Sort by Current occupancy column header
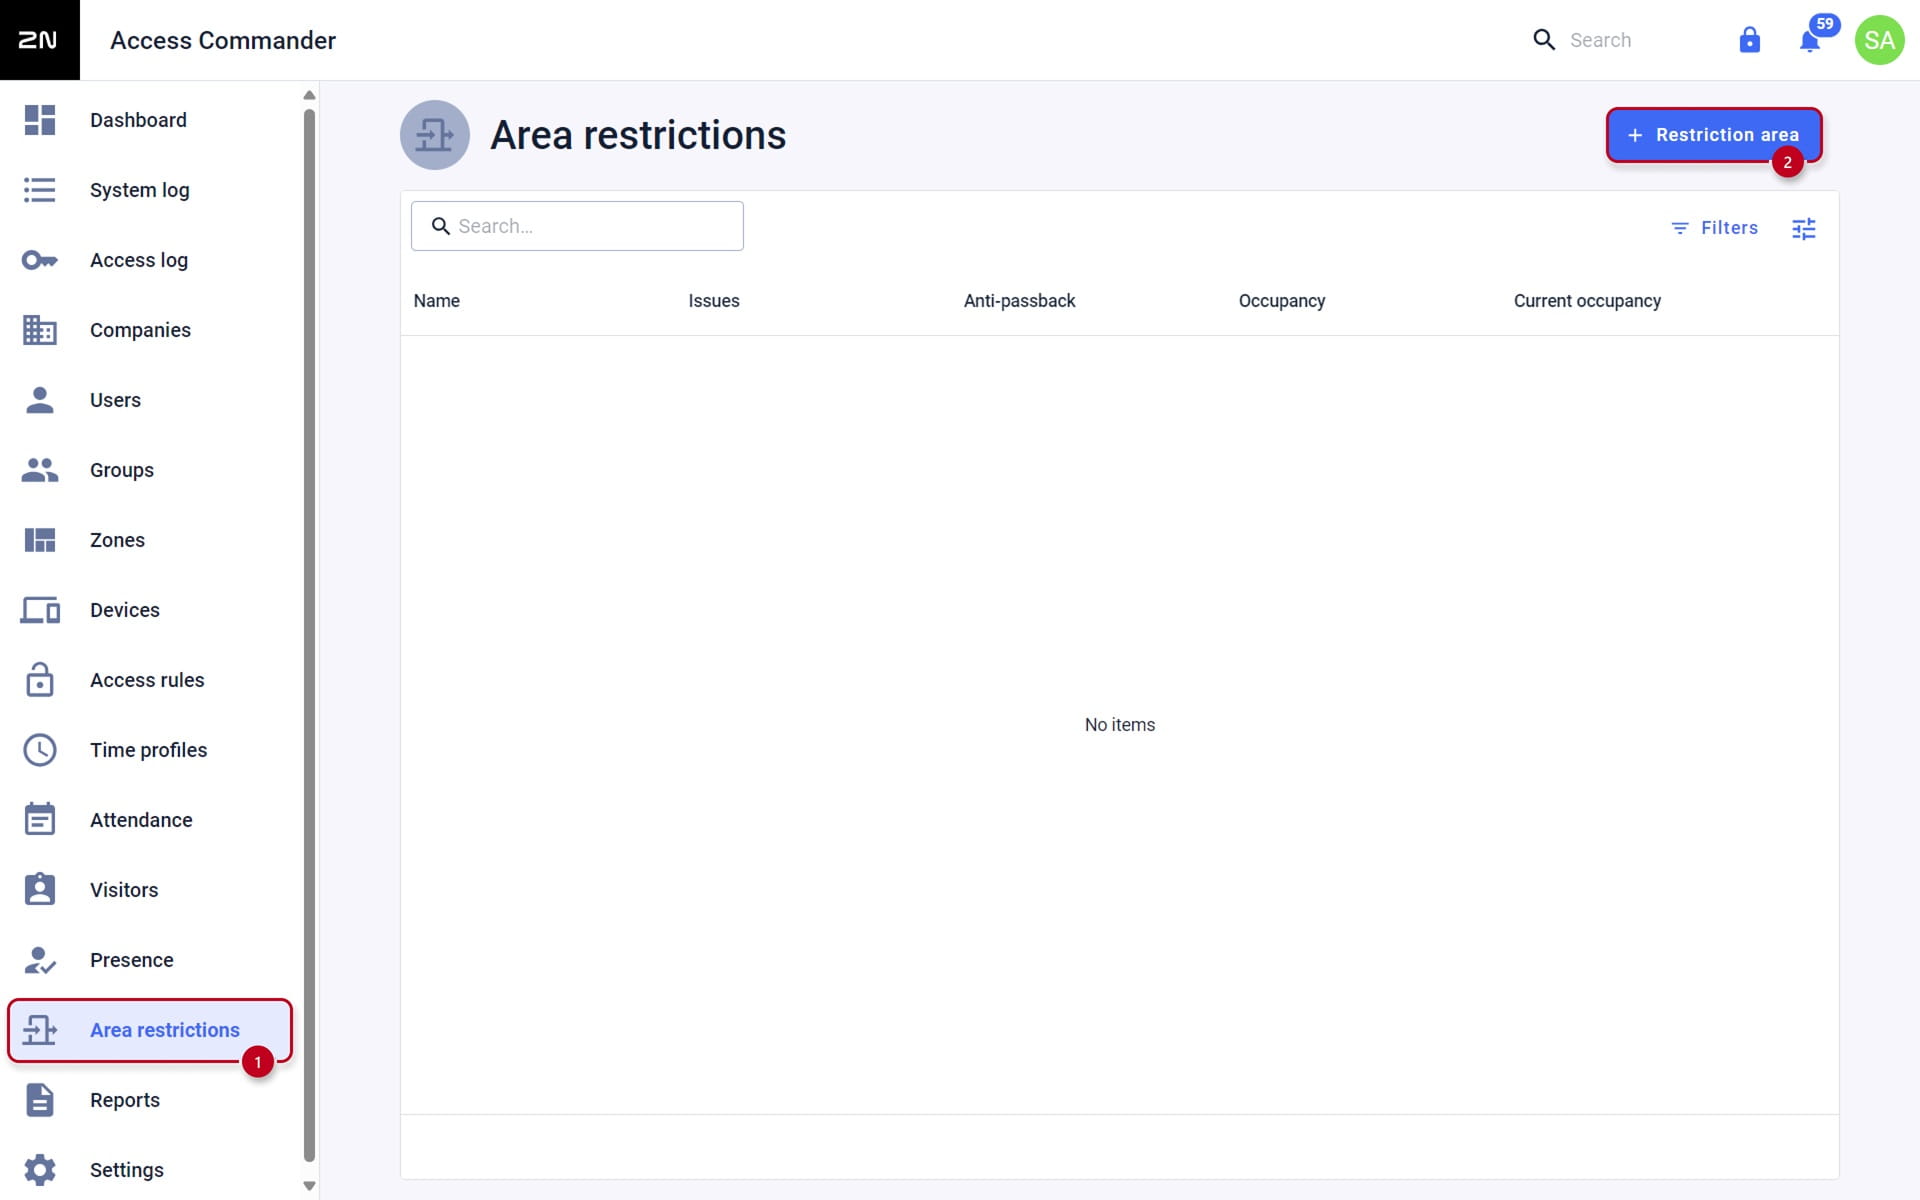Screen dimensions: 1920x1200 click(x=1587, y=301)
